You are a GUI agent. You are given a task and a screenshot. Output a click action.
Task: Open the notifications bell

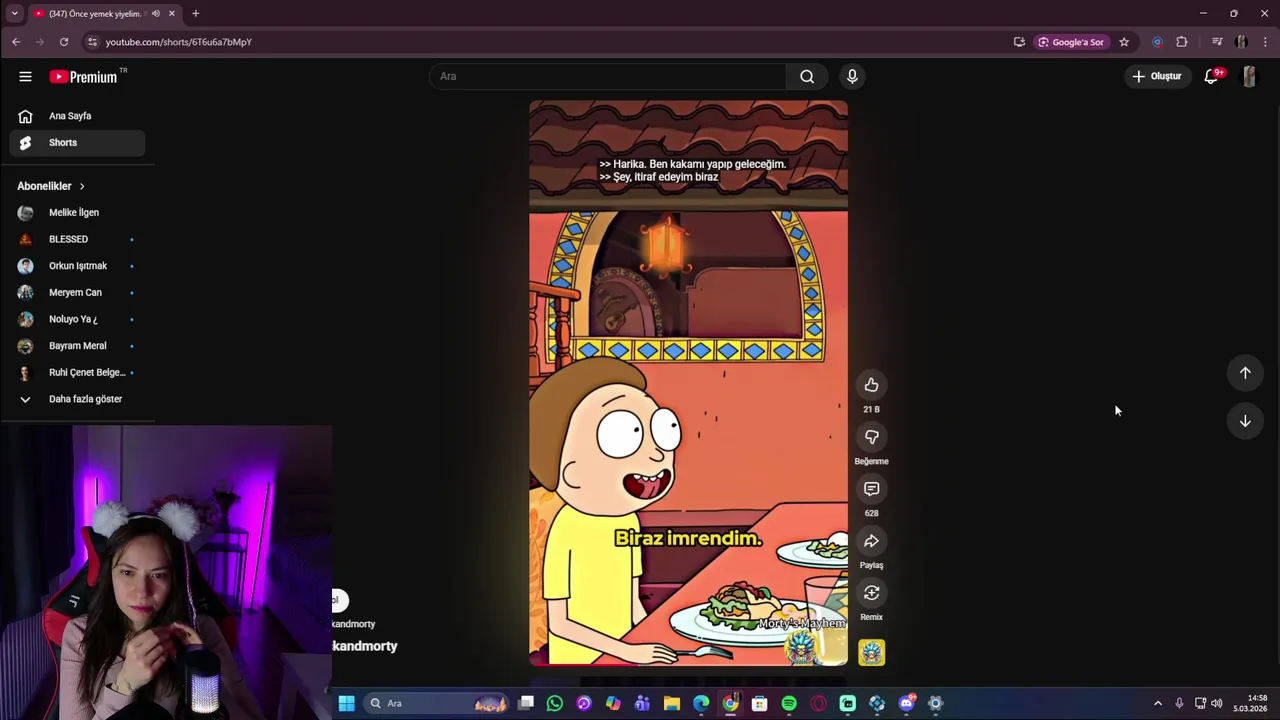click(1211, 76)
